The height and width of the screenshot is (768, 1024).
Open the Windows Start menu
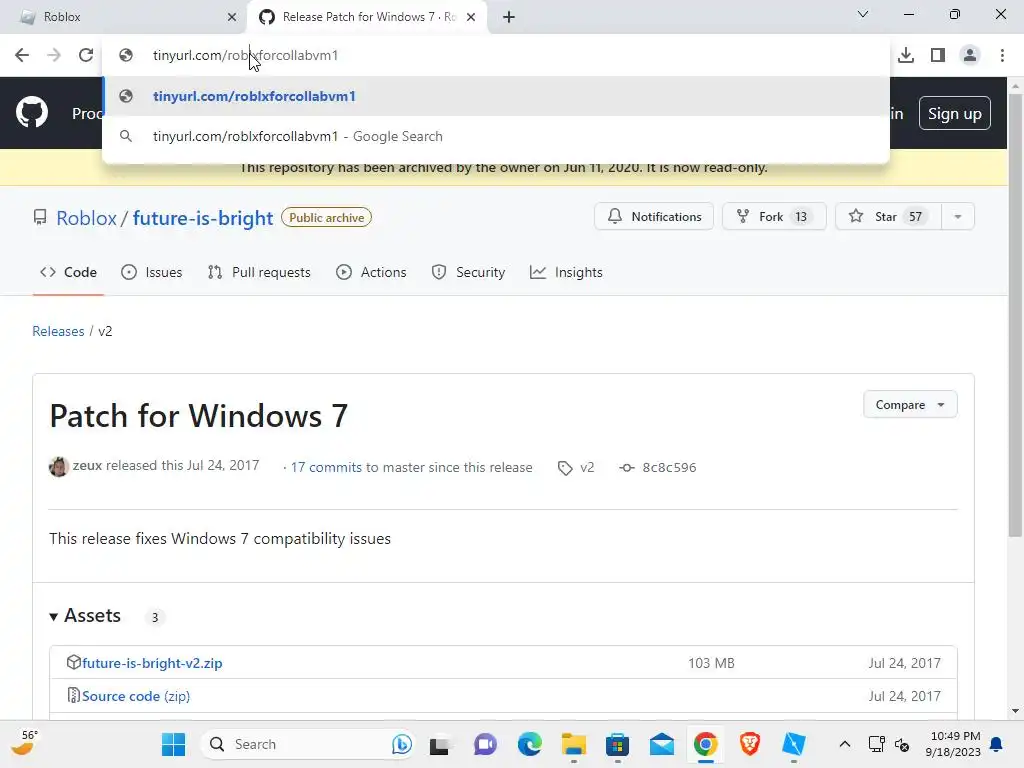tap(173, 744)
